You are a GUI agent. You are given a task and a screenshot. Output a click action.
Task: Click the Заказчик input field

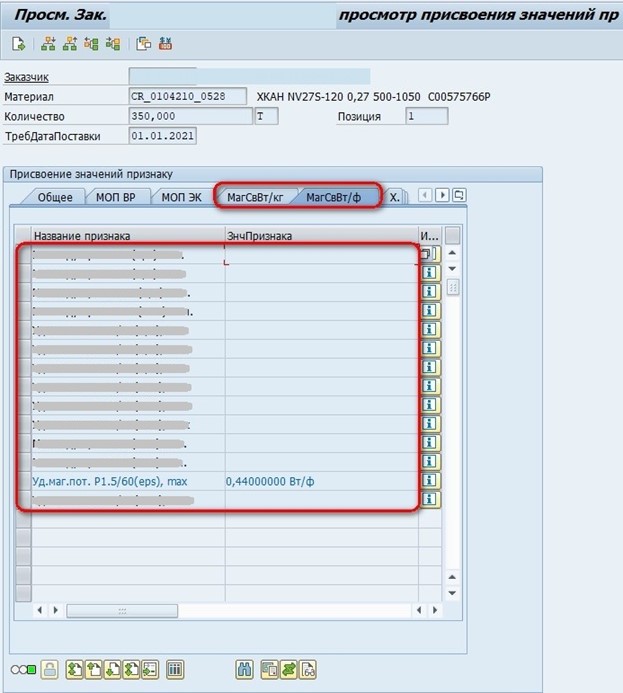pyautogui.click(x=249, y=76)
